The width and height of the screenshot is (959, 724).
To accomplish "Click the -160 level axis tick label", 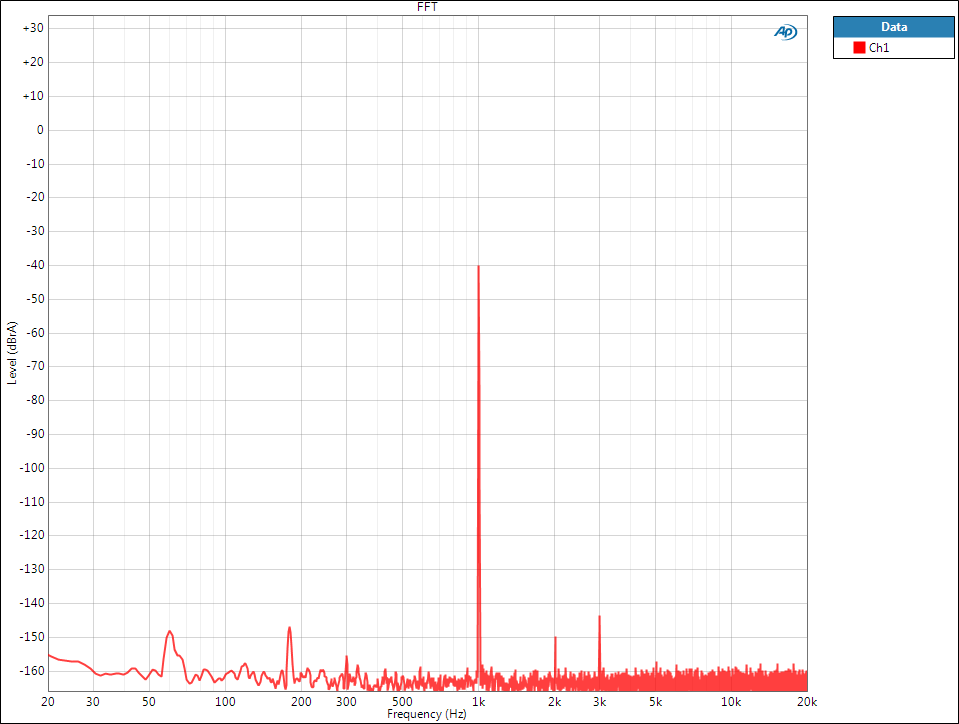I will pos(32,671).
